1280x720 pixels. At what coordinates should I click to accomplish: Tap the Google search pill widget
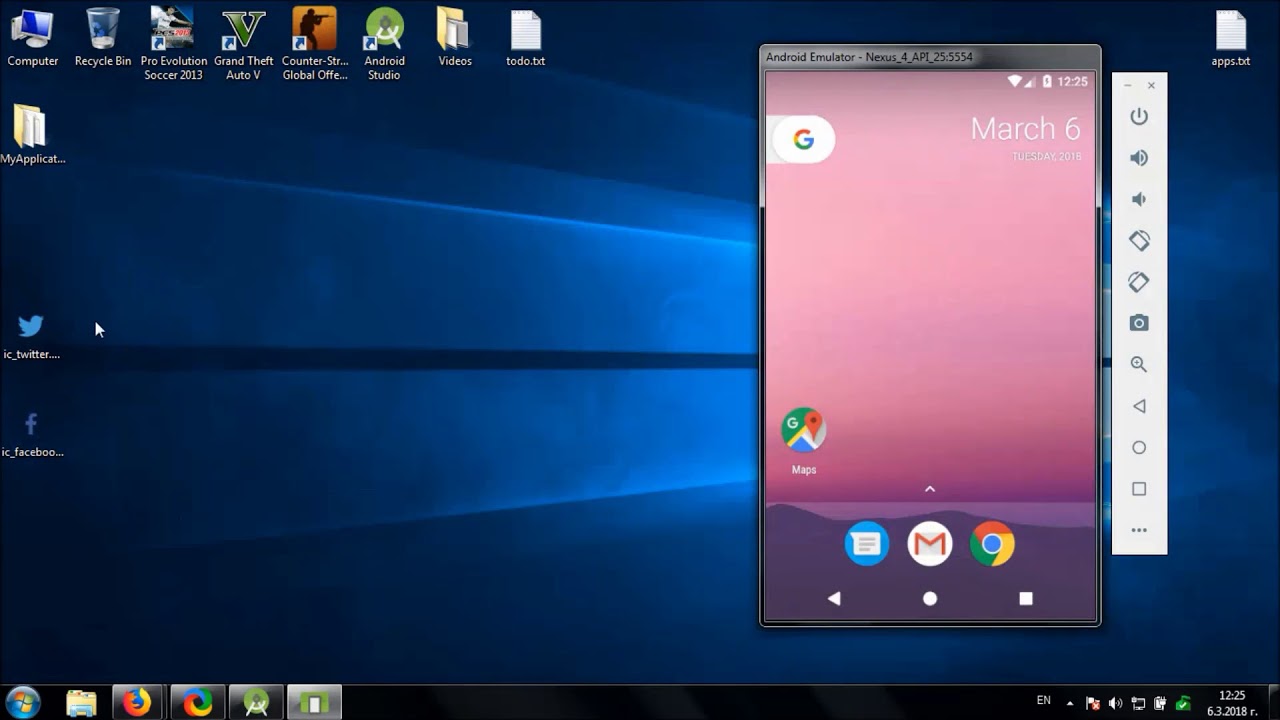801,140
